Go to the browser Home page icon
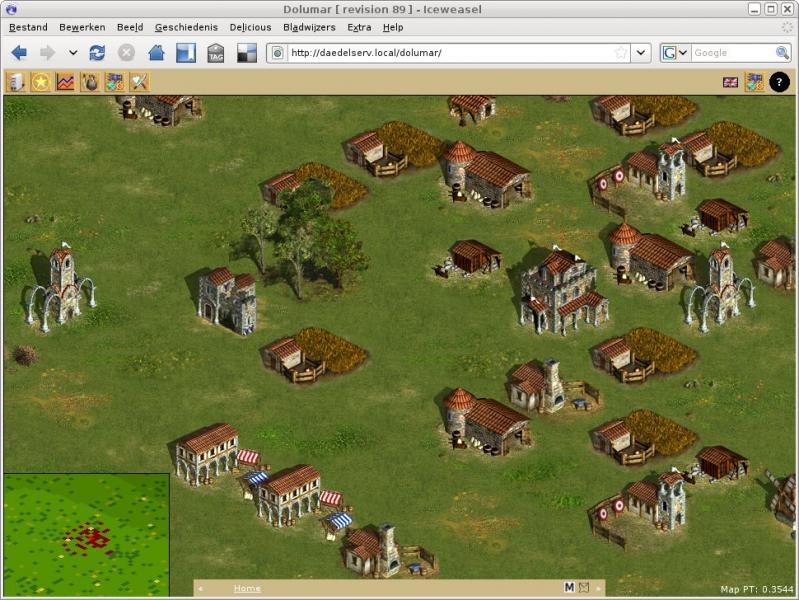 [156, 53]
